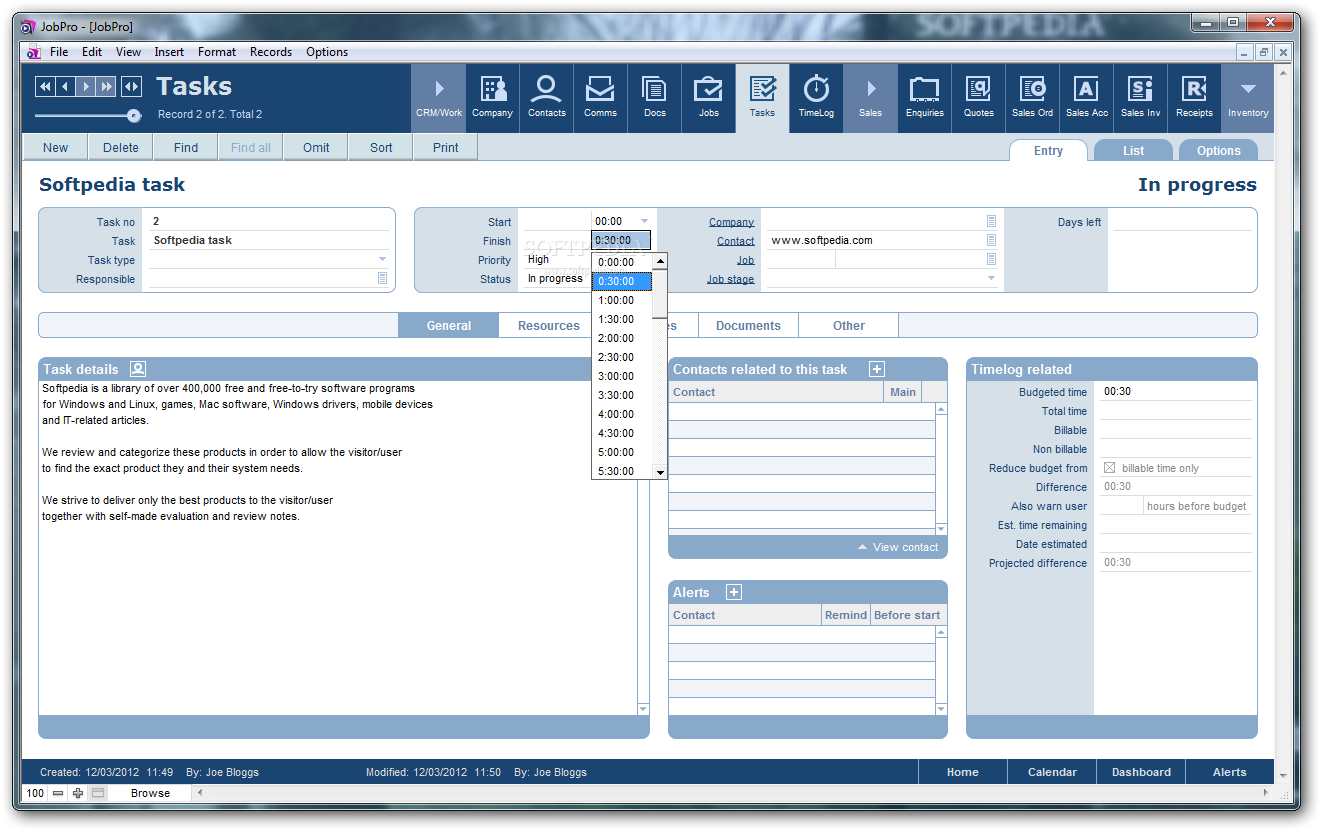Viewport: 1321px width, 831px height.
Task: Expand the Inventory section dropdown
Action: (x=1247, y=97)
